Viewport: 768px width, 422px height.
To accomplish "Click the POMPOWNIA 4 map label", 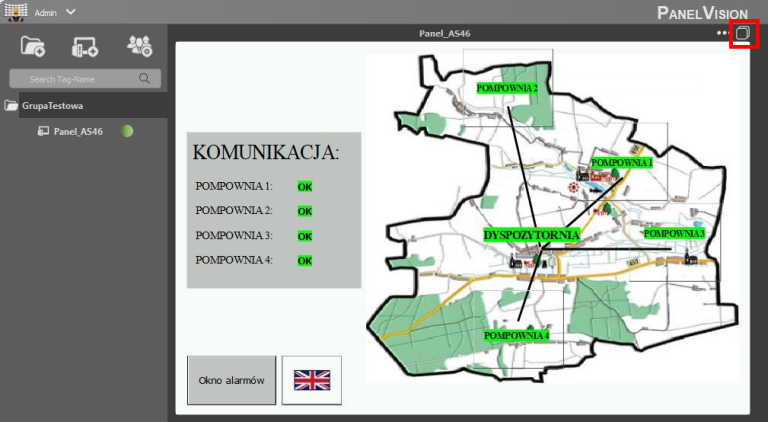I will coord(516,336).
